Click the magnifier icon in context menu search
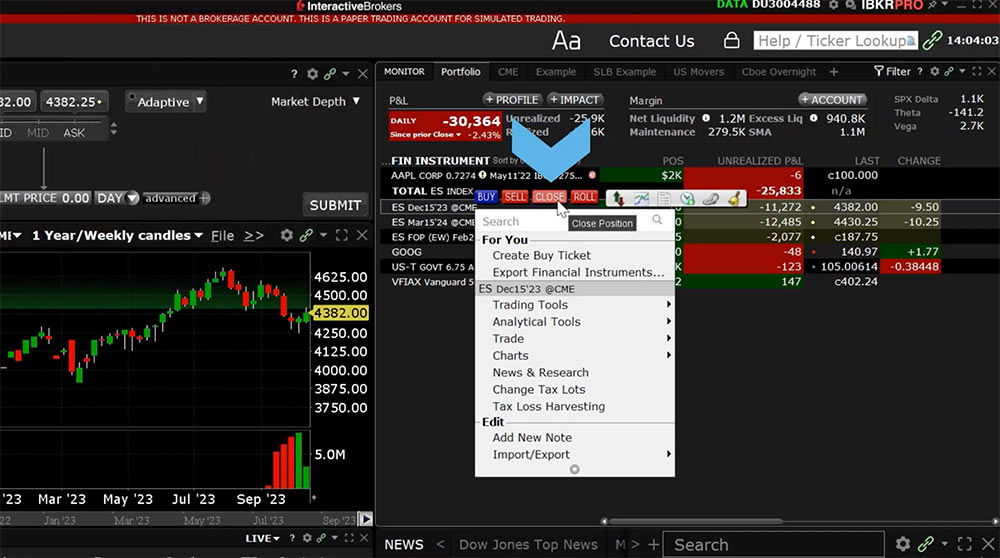The height and width of the screenshot is (558, 1000). (x=657, y=220)
